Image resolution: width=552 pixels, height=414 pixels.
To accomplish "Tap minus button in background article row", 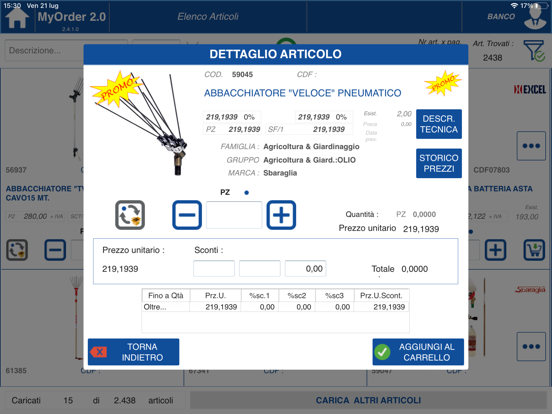I will click(x=55, y=250).
